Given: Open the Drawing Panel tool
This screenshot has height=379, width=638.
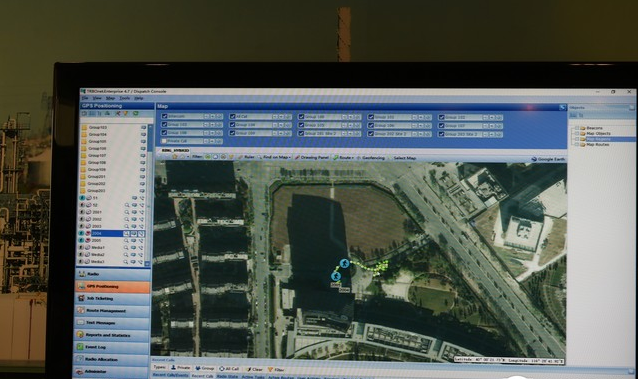Looking at the screenshot, I should (311, 158).
